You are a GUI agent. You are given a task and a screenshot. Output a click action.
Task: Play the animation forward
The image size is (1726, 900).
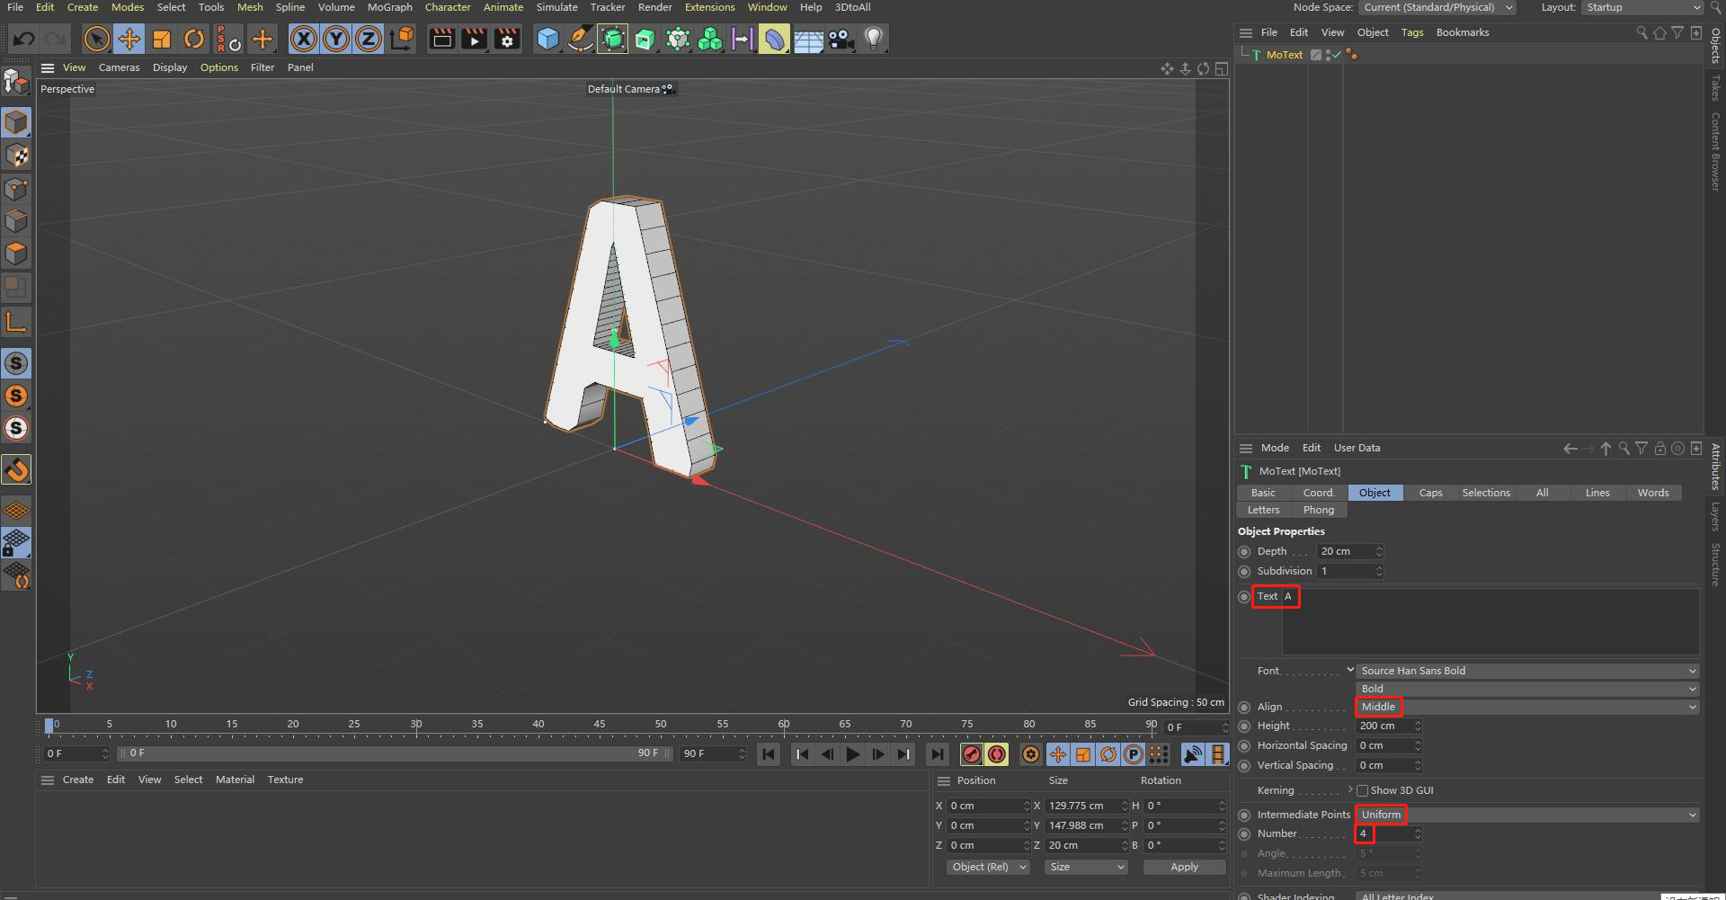tap(852, 754)
